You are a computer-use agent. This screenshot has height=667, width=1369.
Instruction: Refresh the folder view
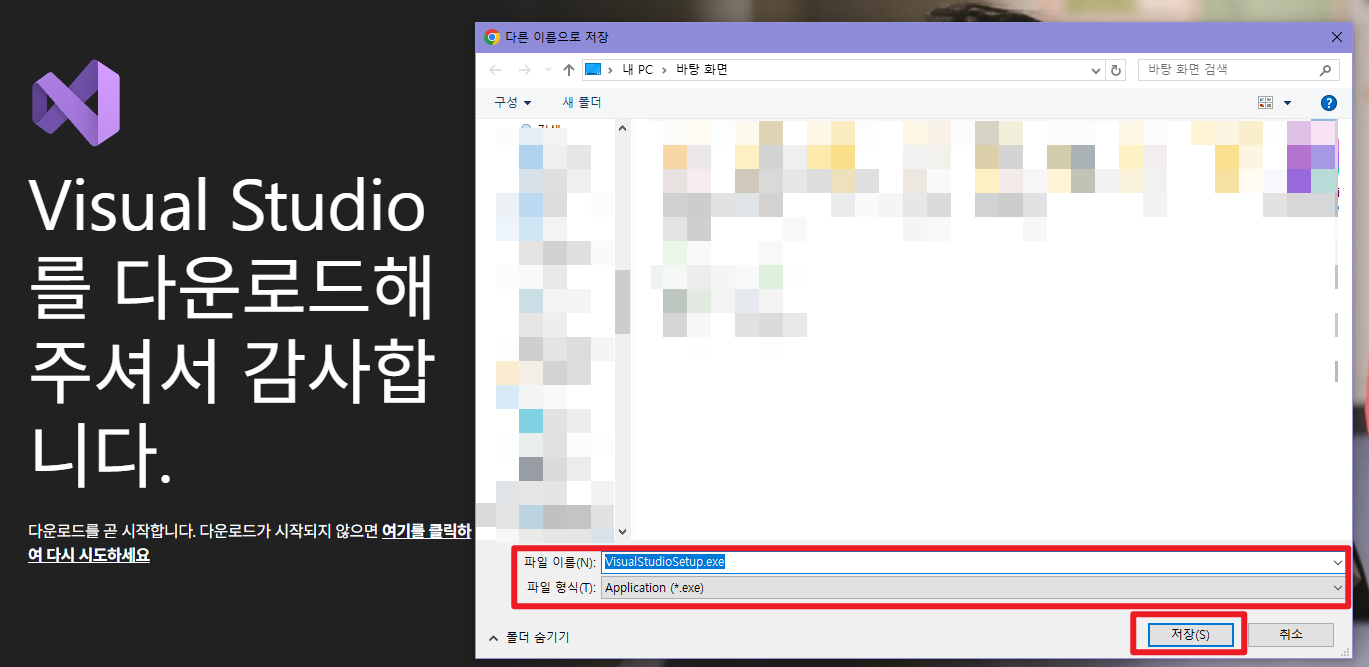tap(1116, 70)
